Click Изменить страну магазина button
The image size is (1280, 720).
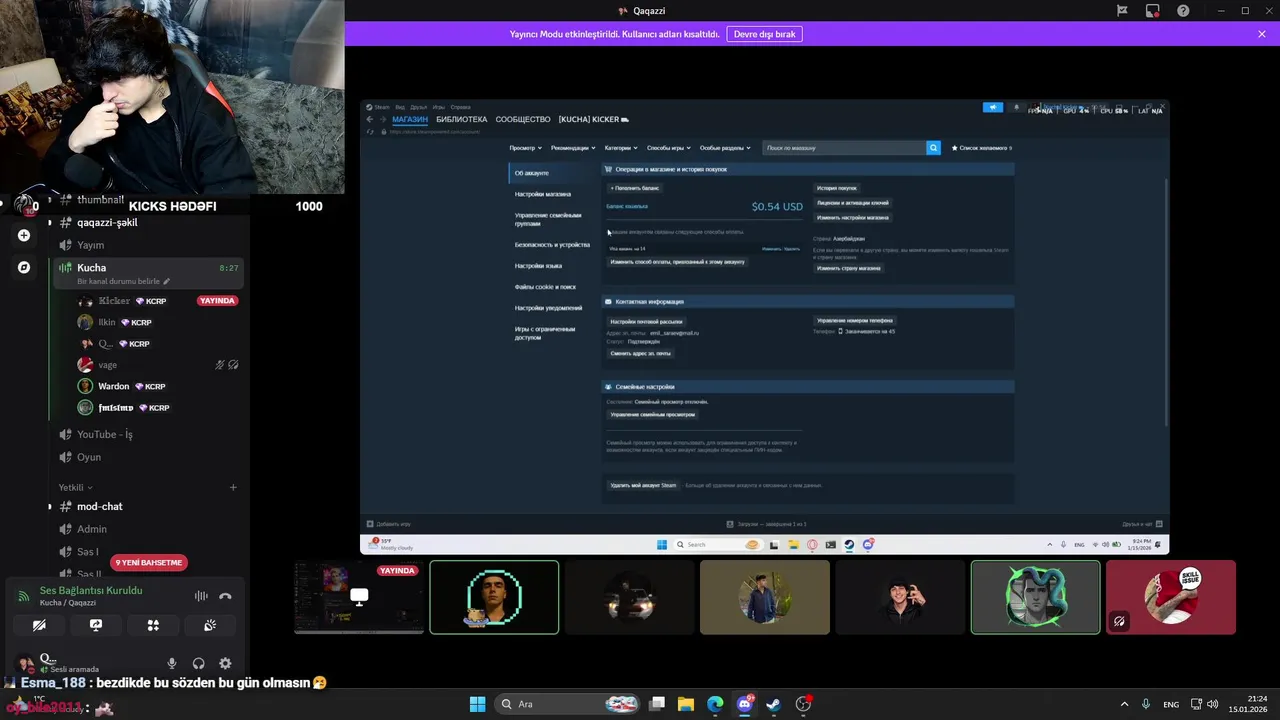click(849, 268)
